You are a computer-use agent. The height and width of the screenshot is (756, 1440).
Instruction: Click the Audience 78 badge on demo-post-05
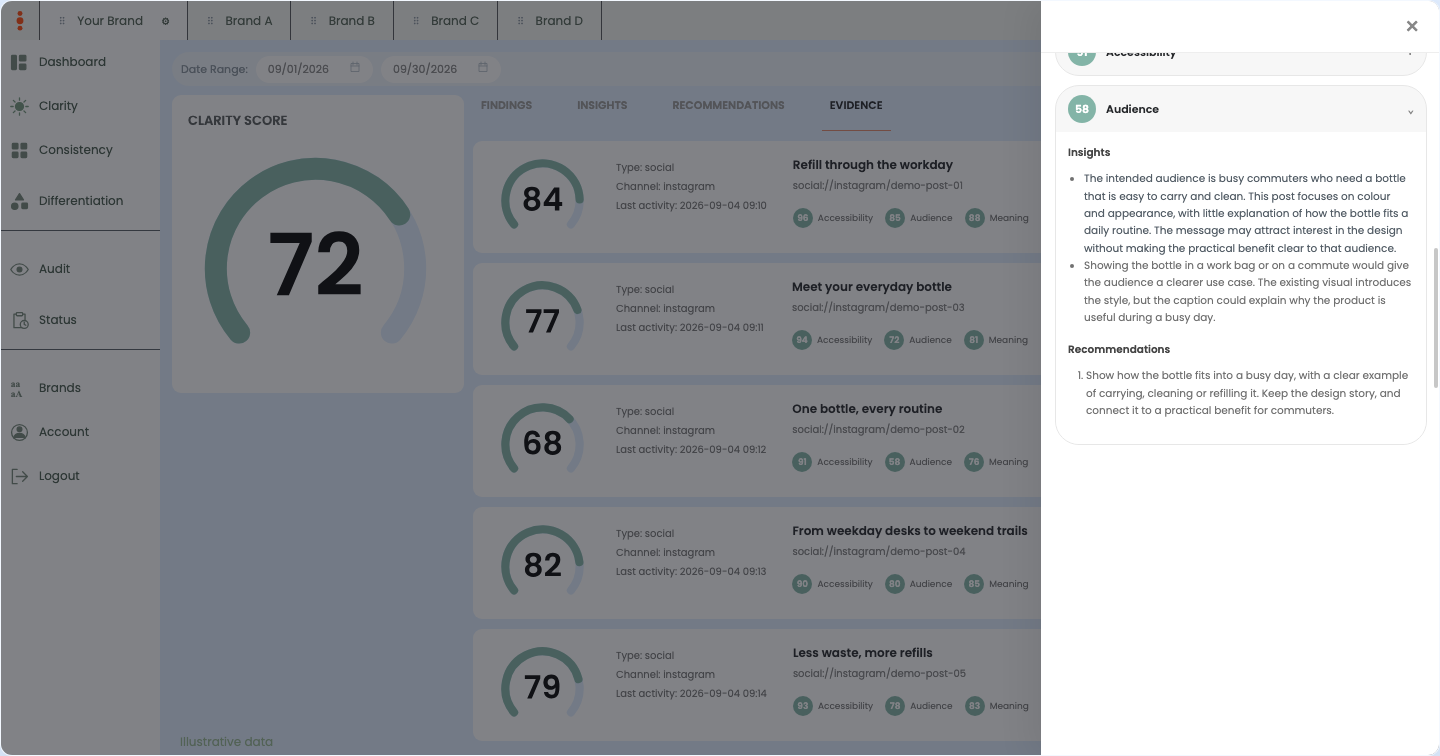[894, 706]
